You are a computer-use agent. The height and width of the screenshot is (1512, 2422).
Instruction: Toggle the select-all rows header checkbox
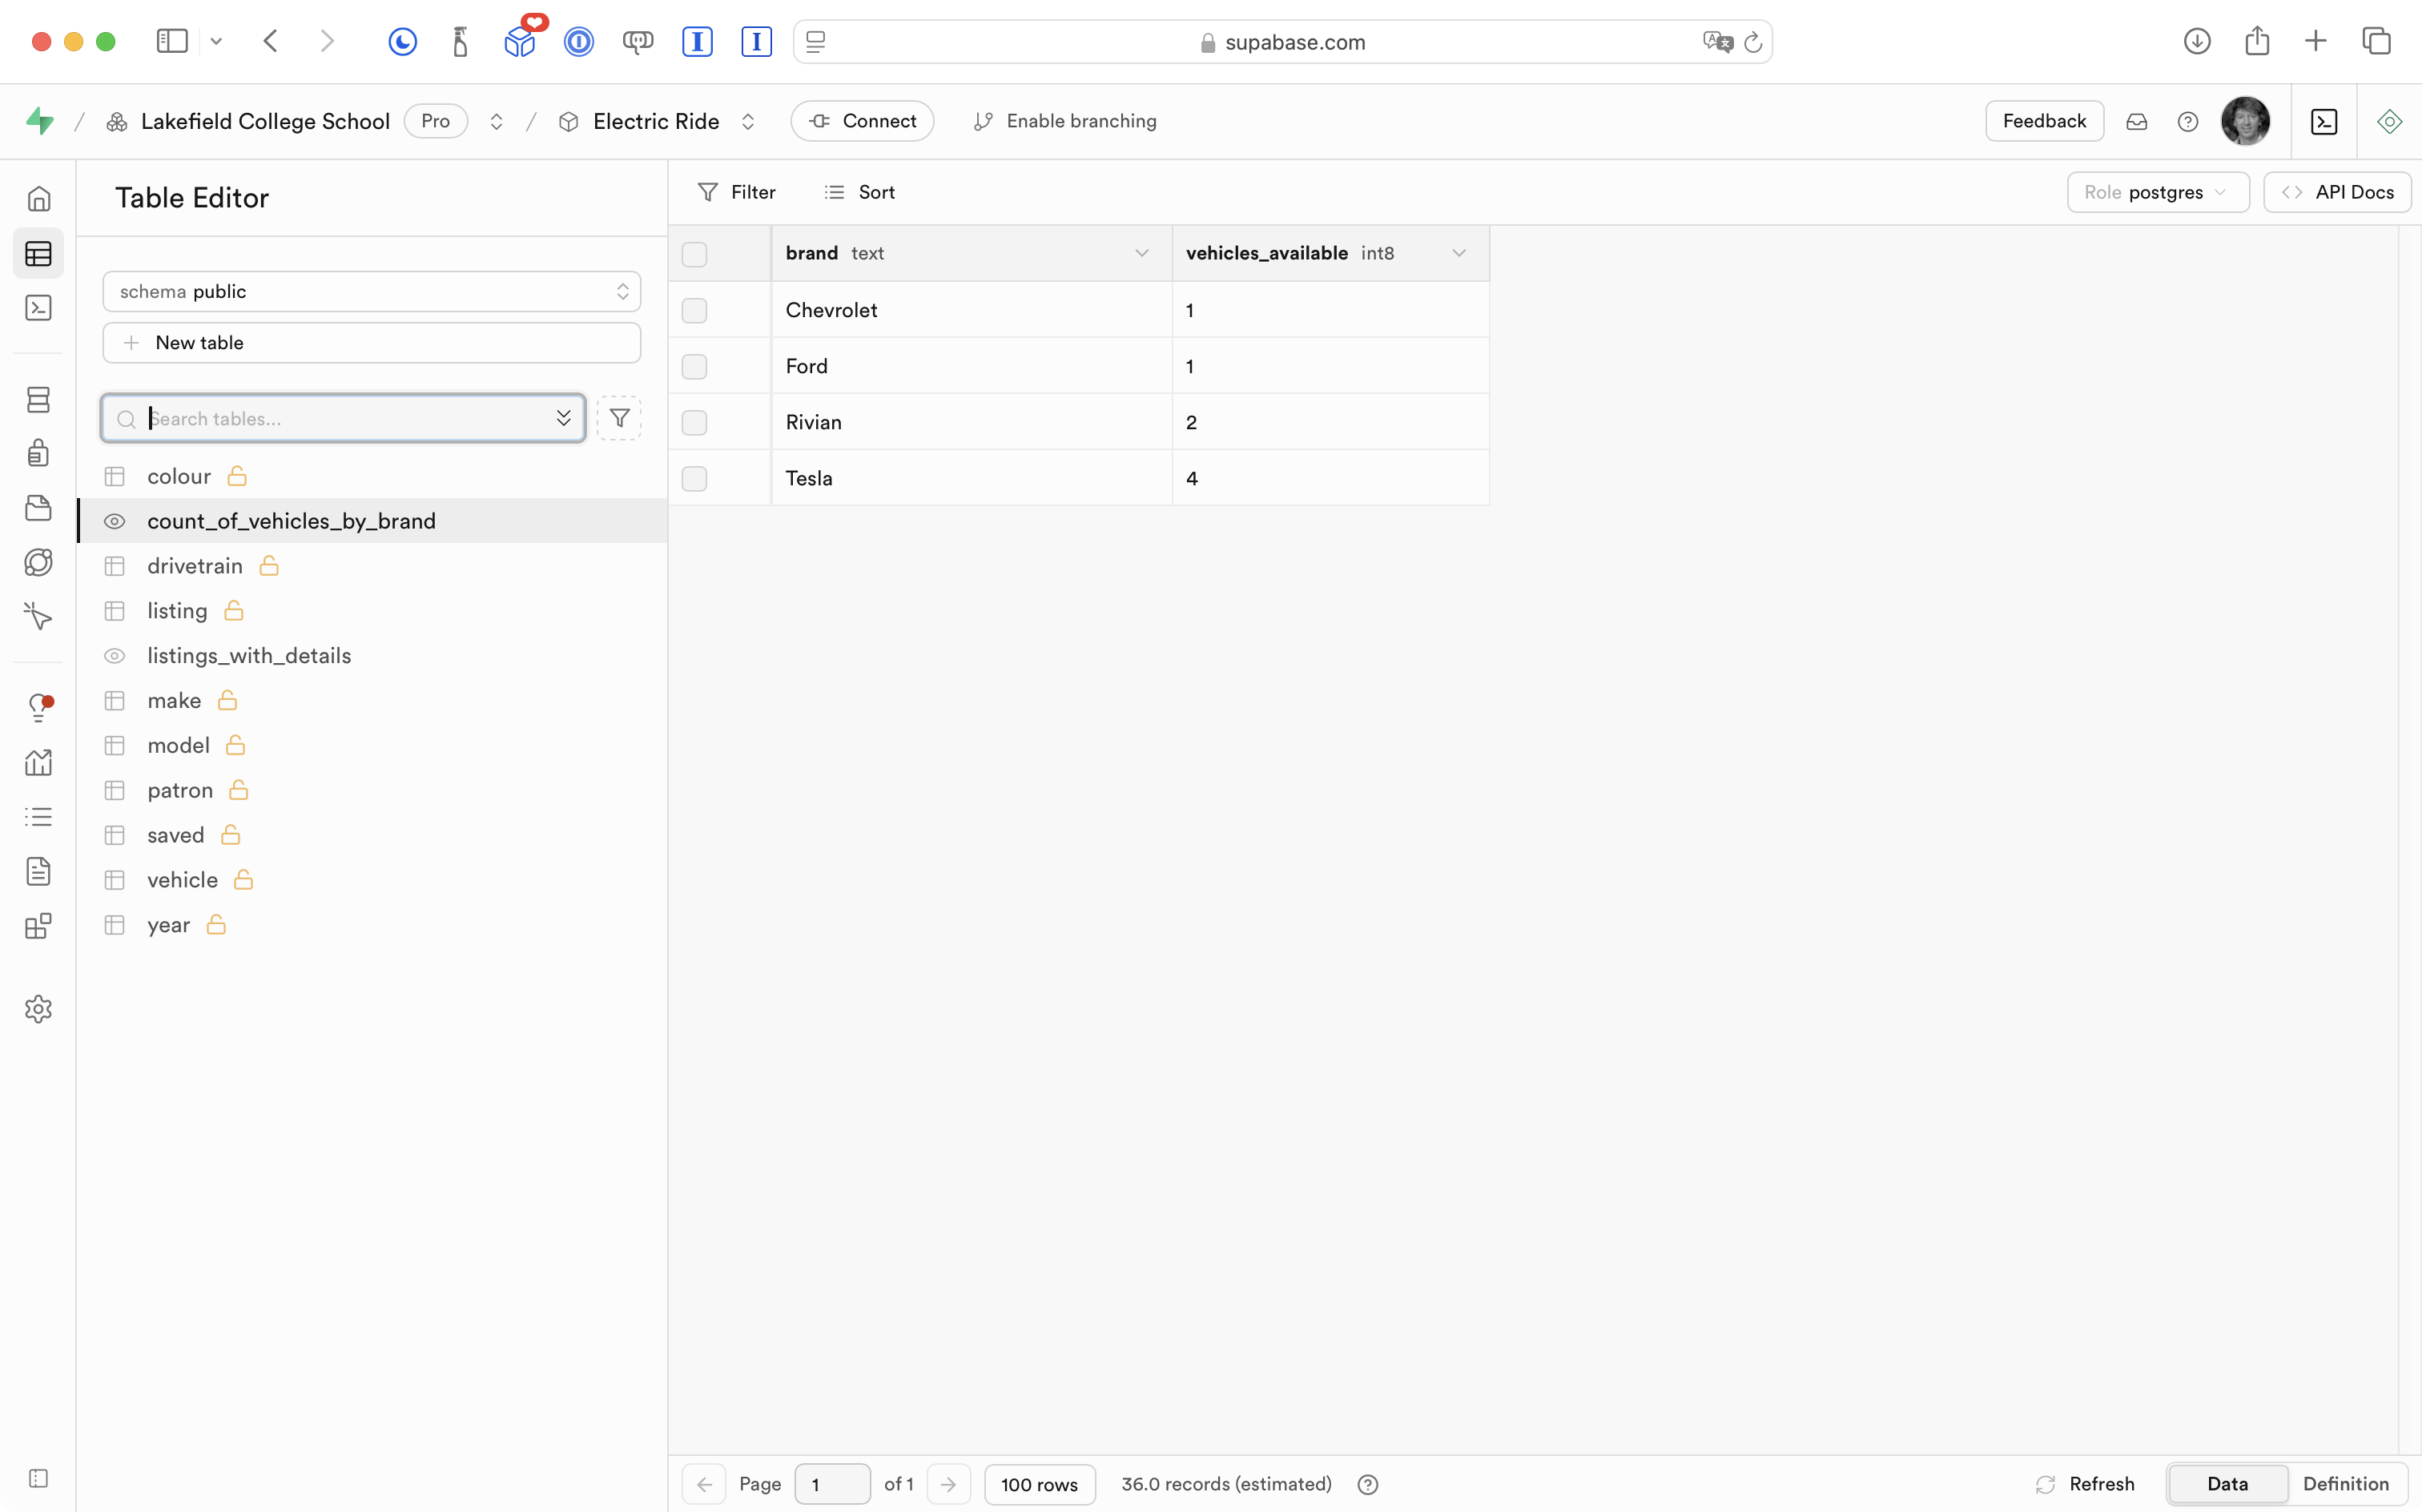pos(694,254)
